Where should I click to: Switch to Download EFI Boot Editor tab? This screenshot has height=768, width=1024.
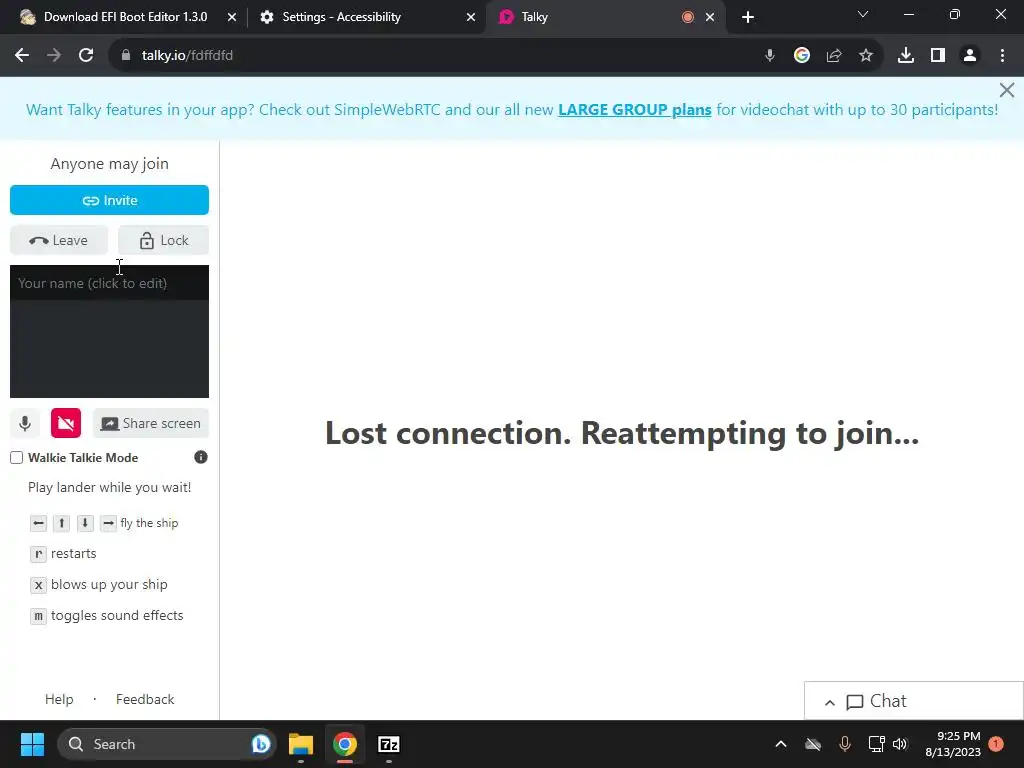point(124,17)
